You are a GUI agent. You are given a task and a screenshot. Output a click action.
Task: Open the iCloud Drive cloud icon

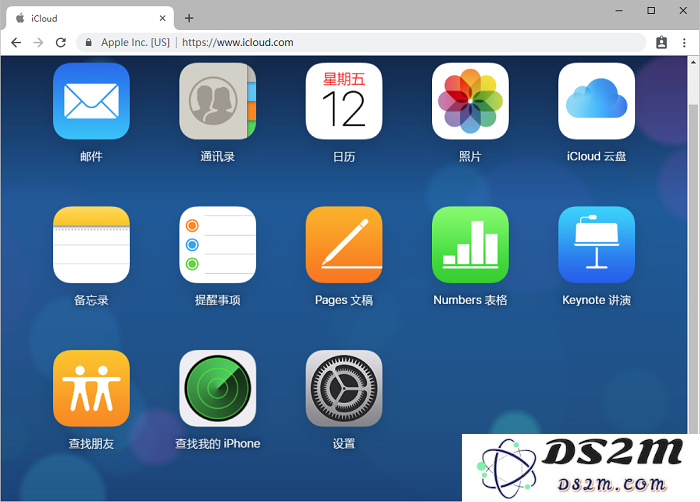pyautogui.click(x=596, y=101)
